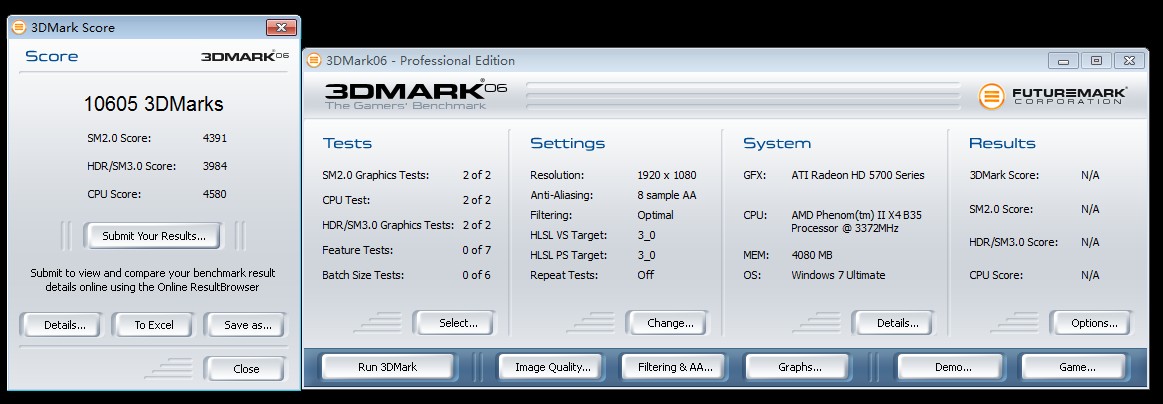Screen dimensions: 1163x404
Task: Click OS value Windows 7 Ultimate
Action: tap(838, 275)
